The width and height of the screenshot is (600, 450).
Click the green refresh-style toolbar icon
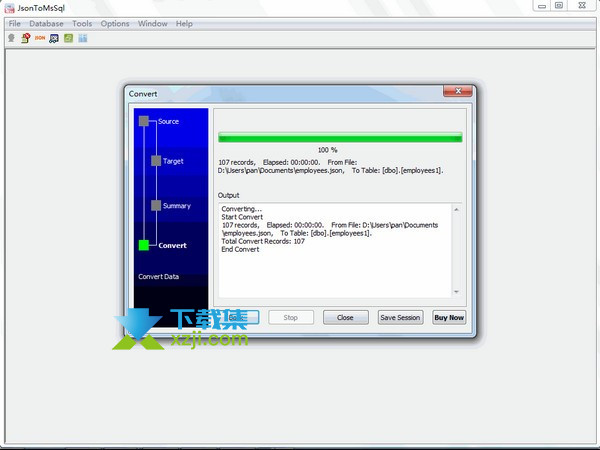coord(68,38)
